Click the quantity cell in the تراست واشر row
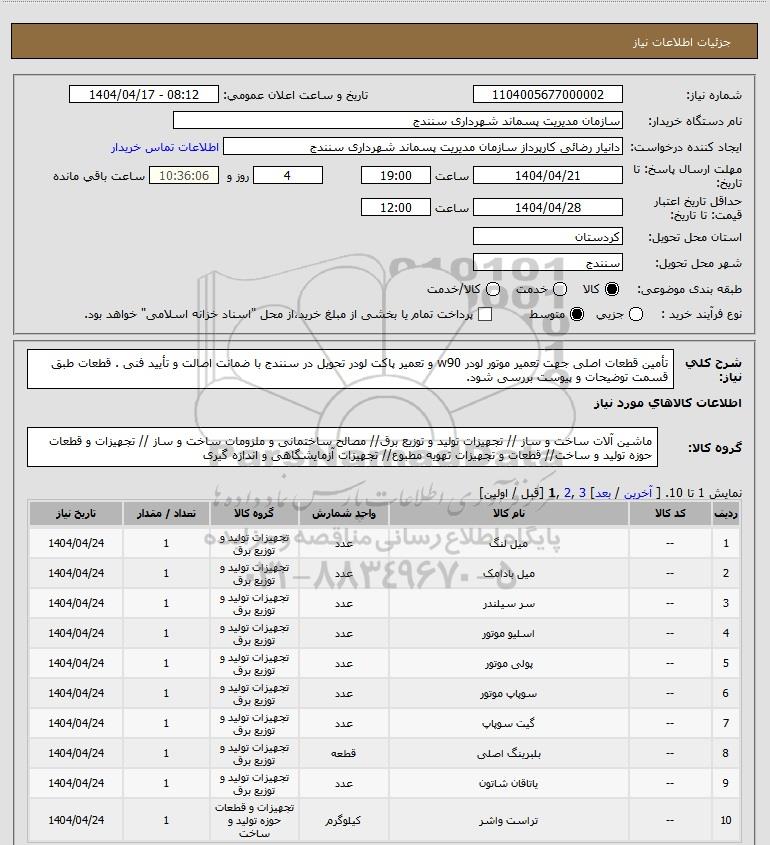The width and height of the screenshot is (770, 845). (x=166, y=820)
